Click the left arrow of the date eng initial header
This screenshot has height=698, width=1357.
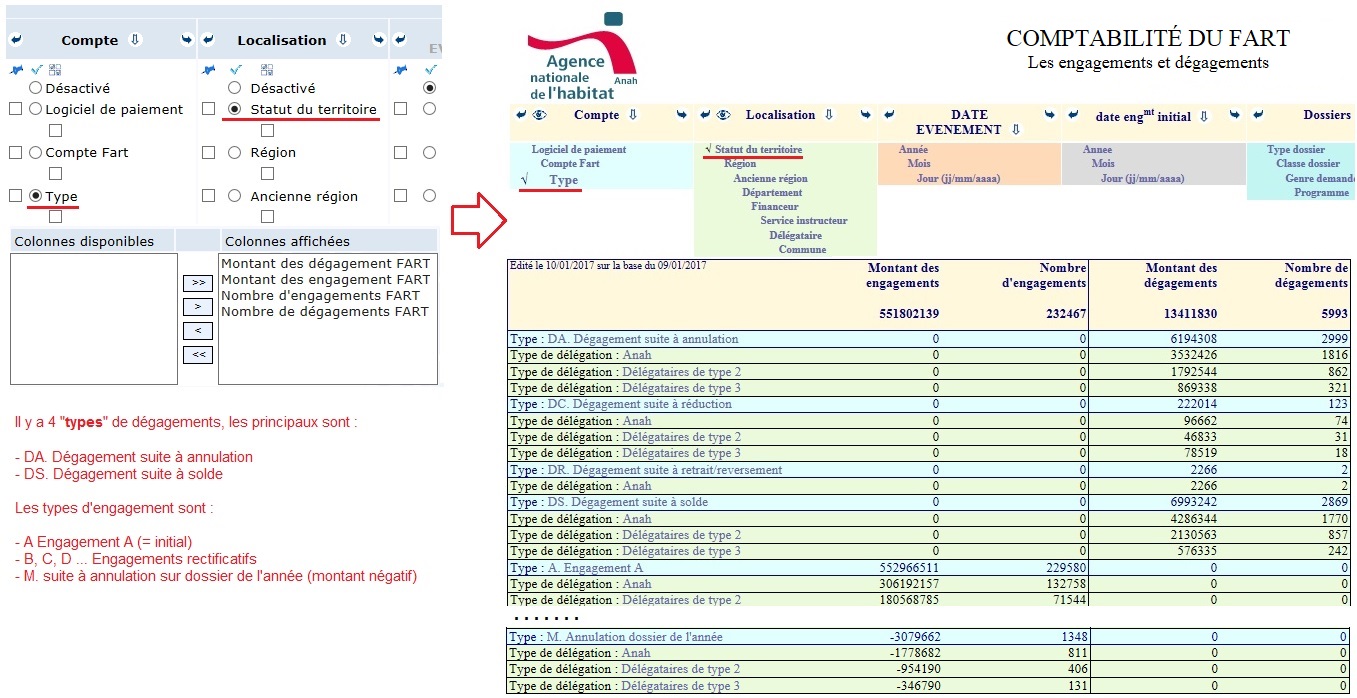pos(1073,115)
